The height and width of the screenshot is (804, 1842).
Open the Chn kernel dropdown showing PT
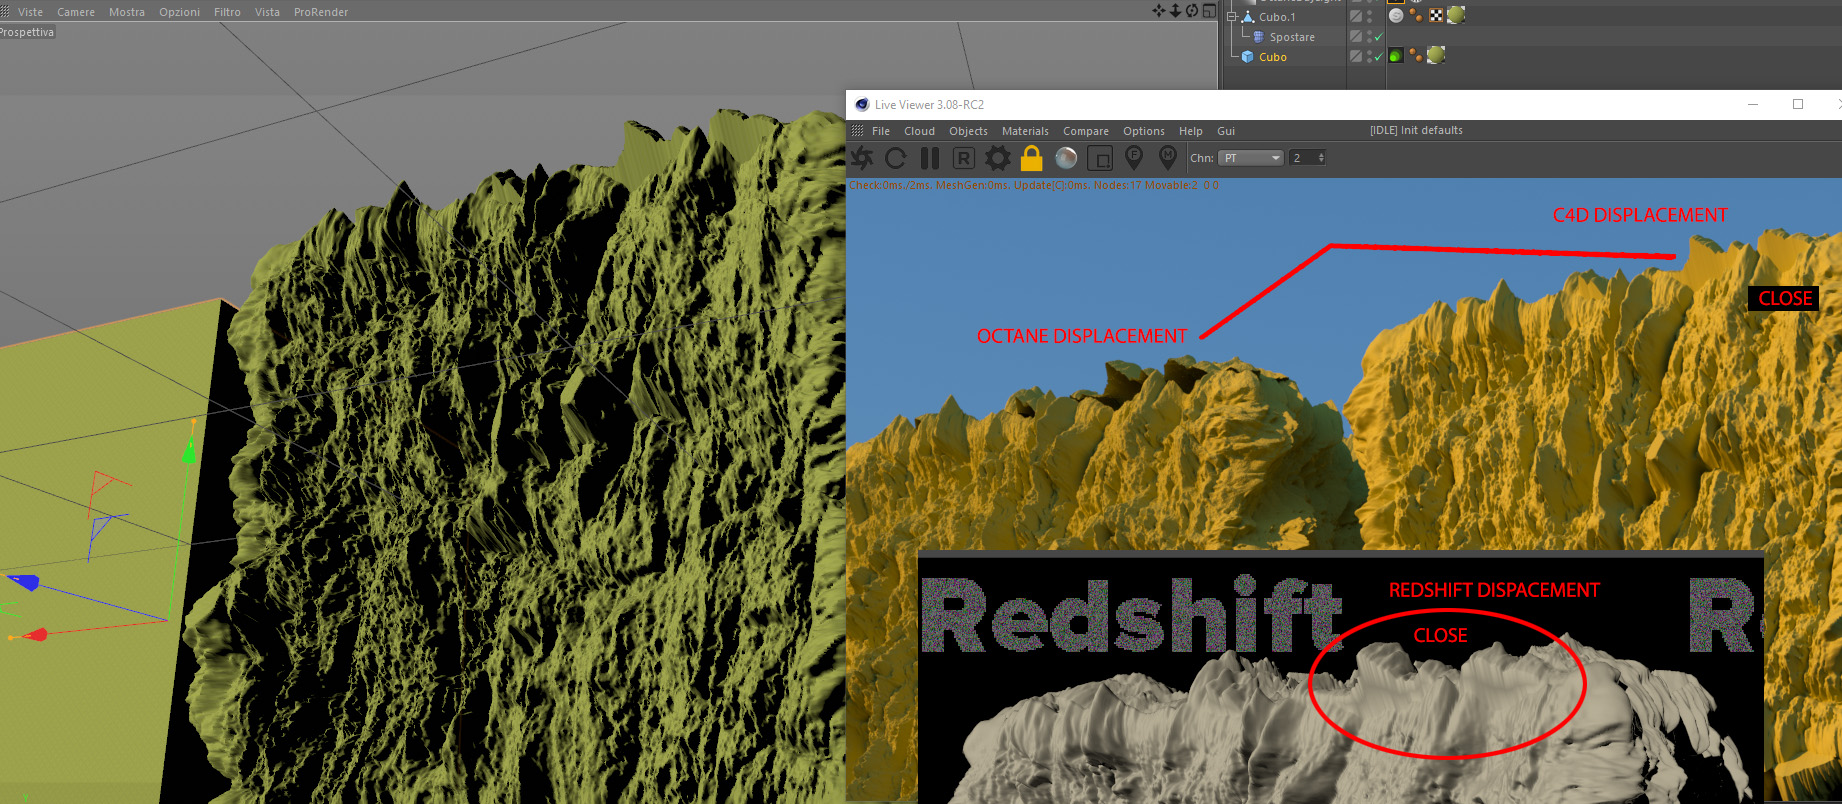(x=1250, y=158)
